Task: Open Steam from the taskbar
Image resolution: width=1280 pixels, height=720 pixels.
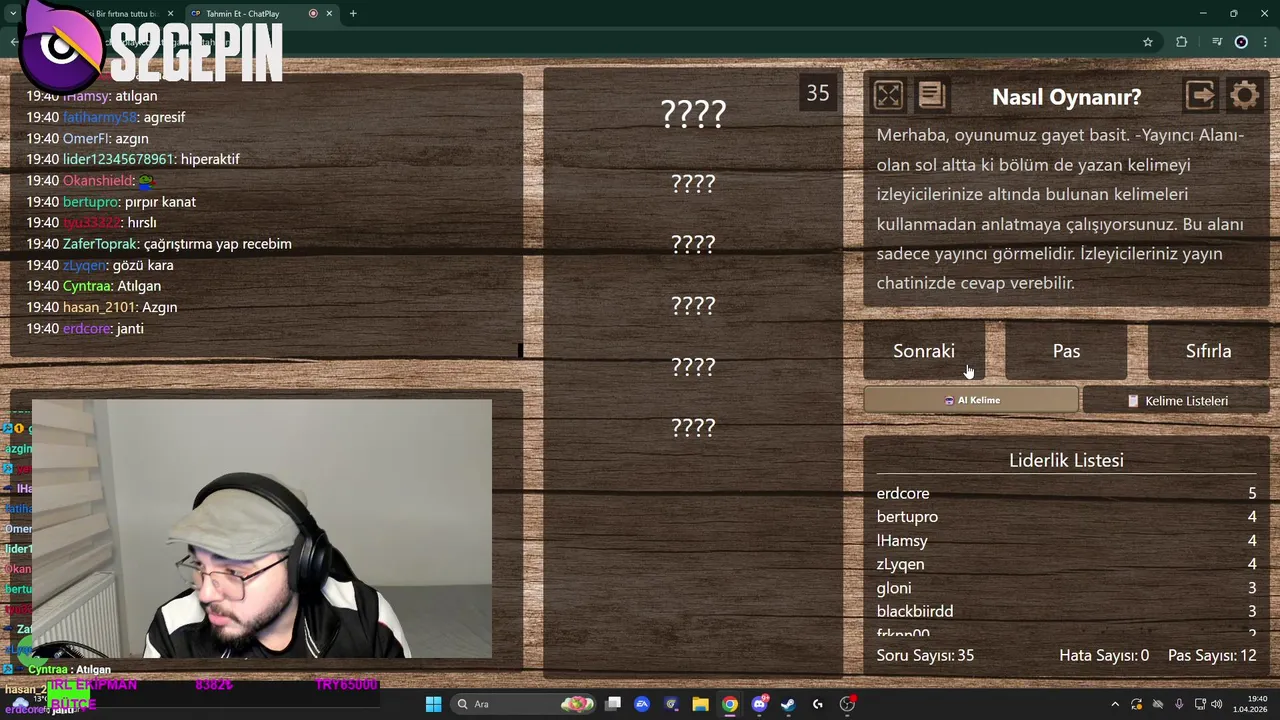Action: [x=788, y=704]
